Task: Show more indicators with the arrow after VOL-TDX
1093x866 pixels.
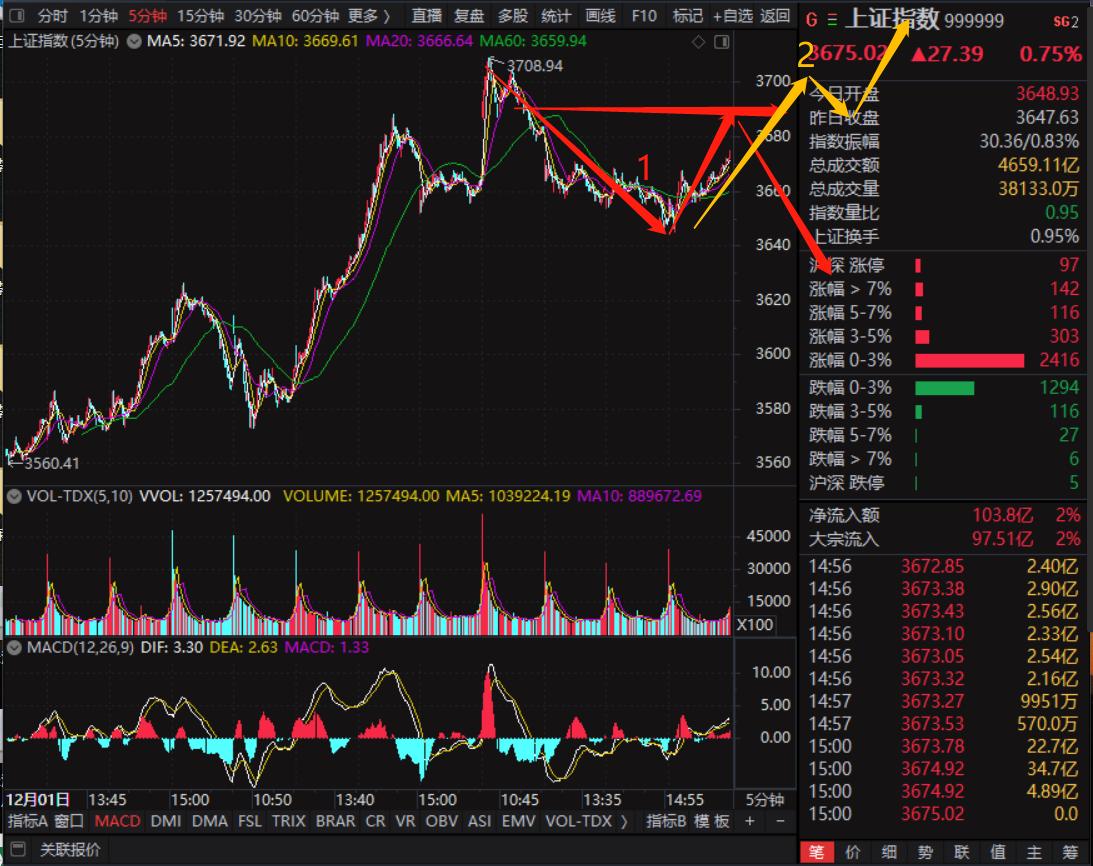Action: point(624,821)
